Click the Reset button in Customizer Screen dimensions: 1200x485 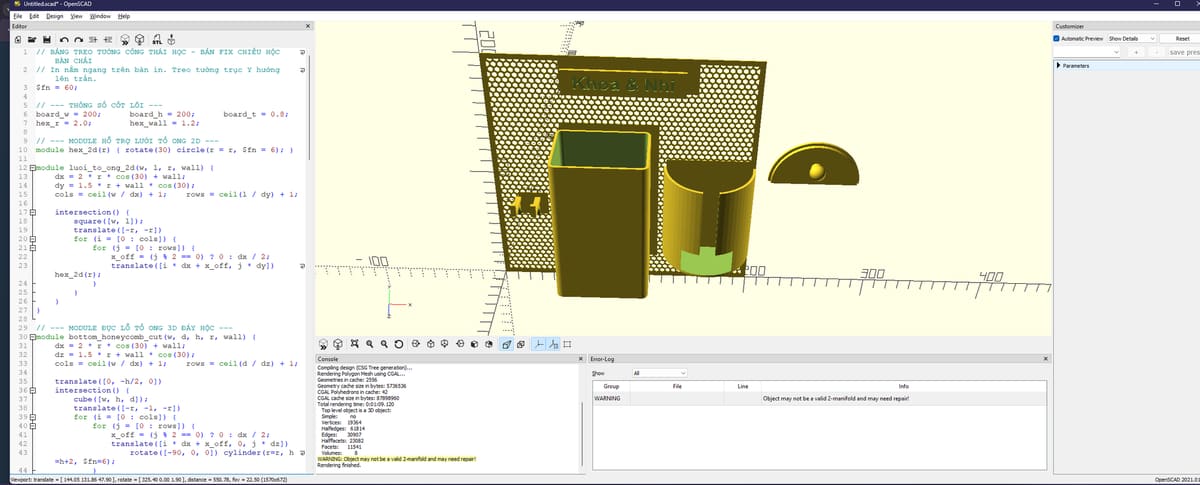pos(1181,38)
